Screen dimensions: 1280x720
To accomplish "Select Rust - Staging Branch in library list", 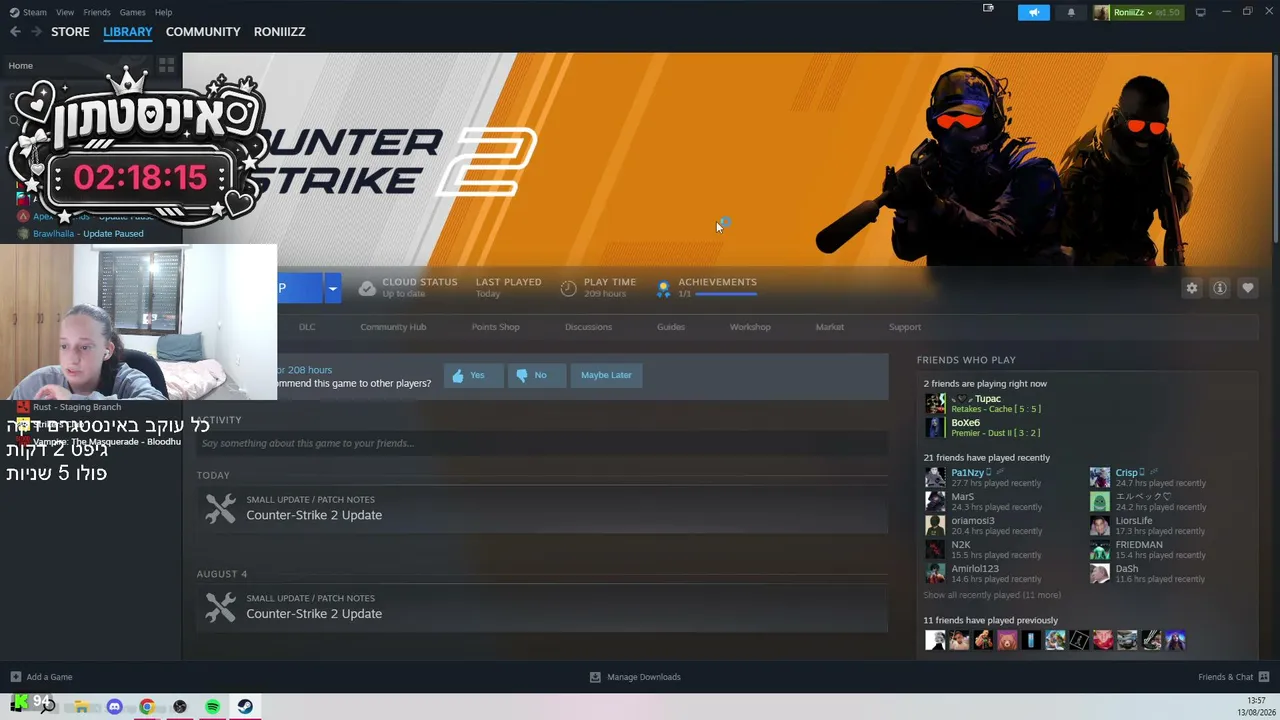I will (x=77, y=407).
